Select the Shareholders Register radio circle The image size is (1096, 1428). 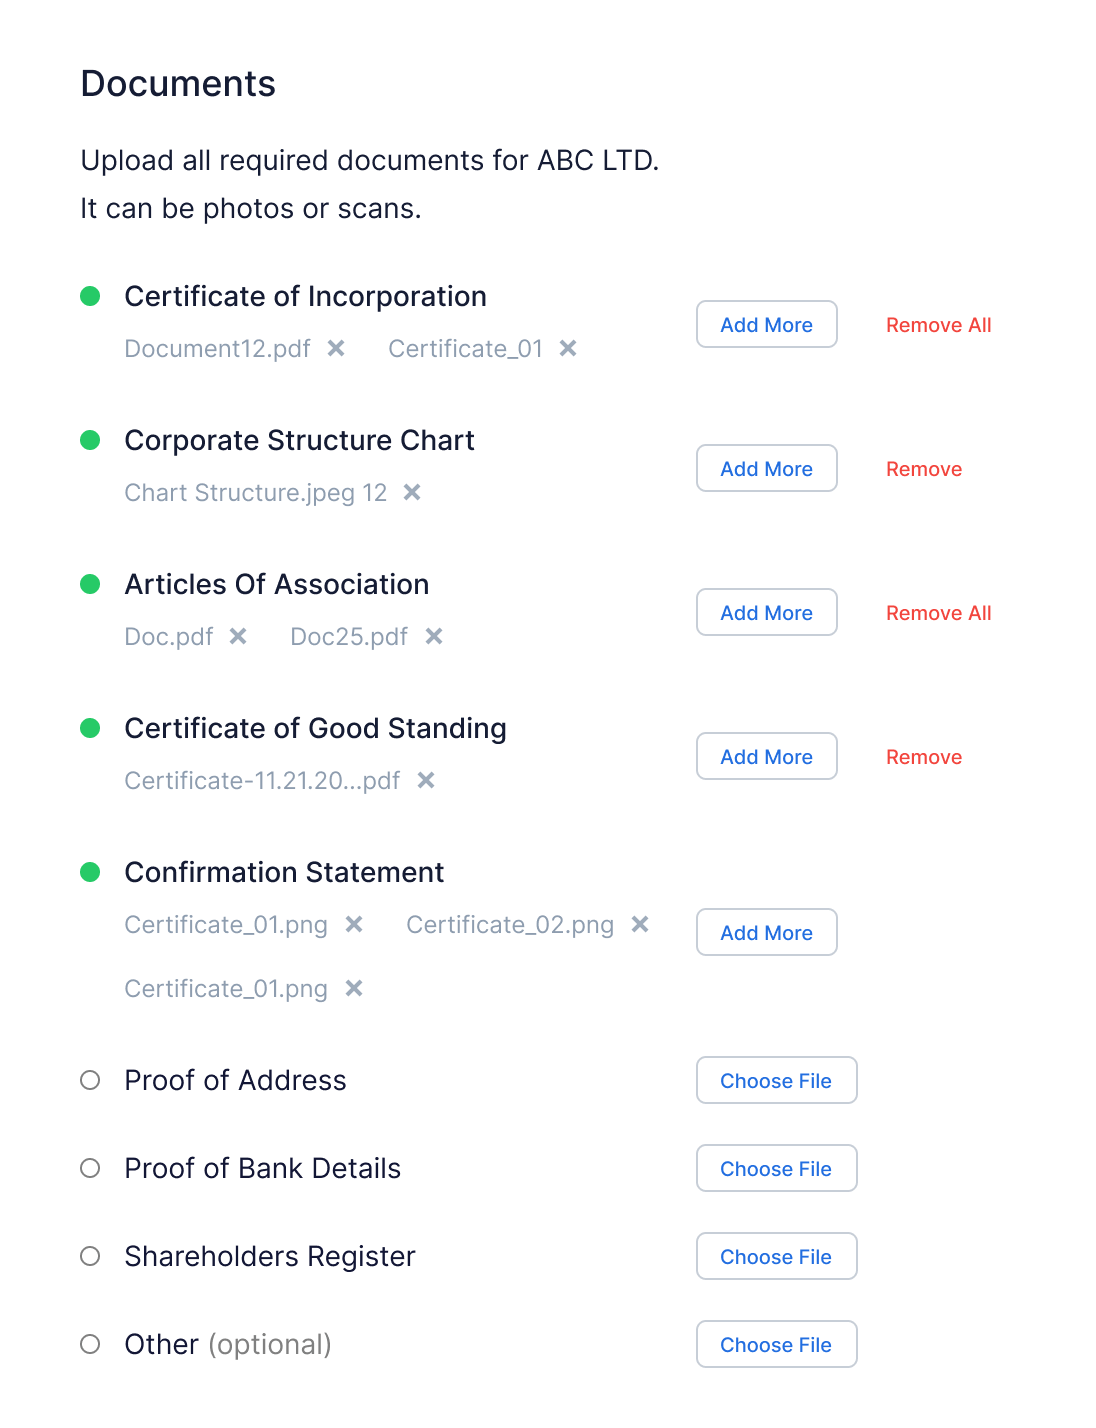[90, 1256]
